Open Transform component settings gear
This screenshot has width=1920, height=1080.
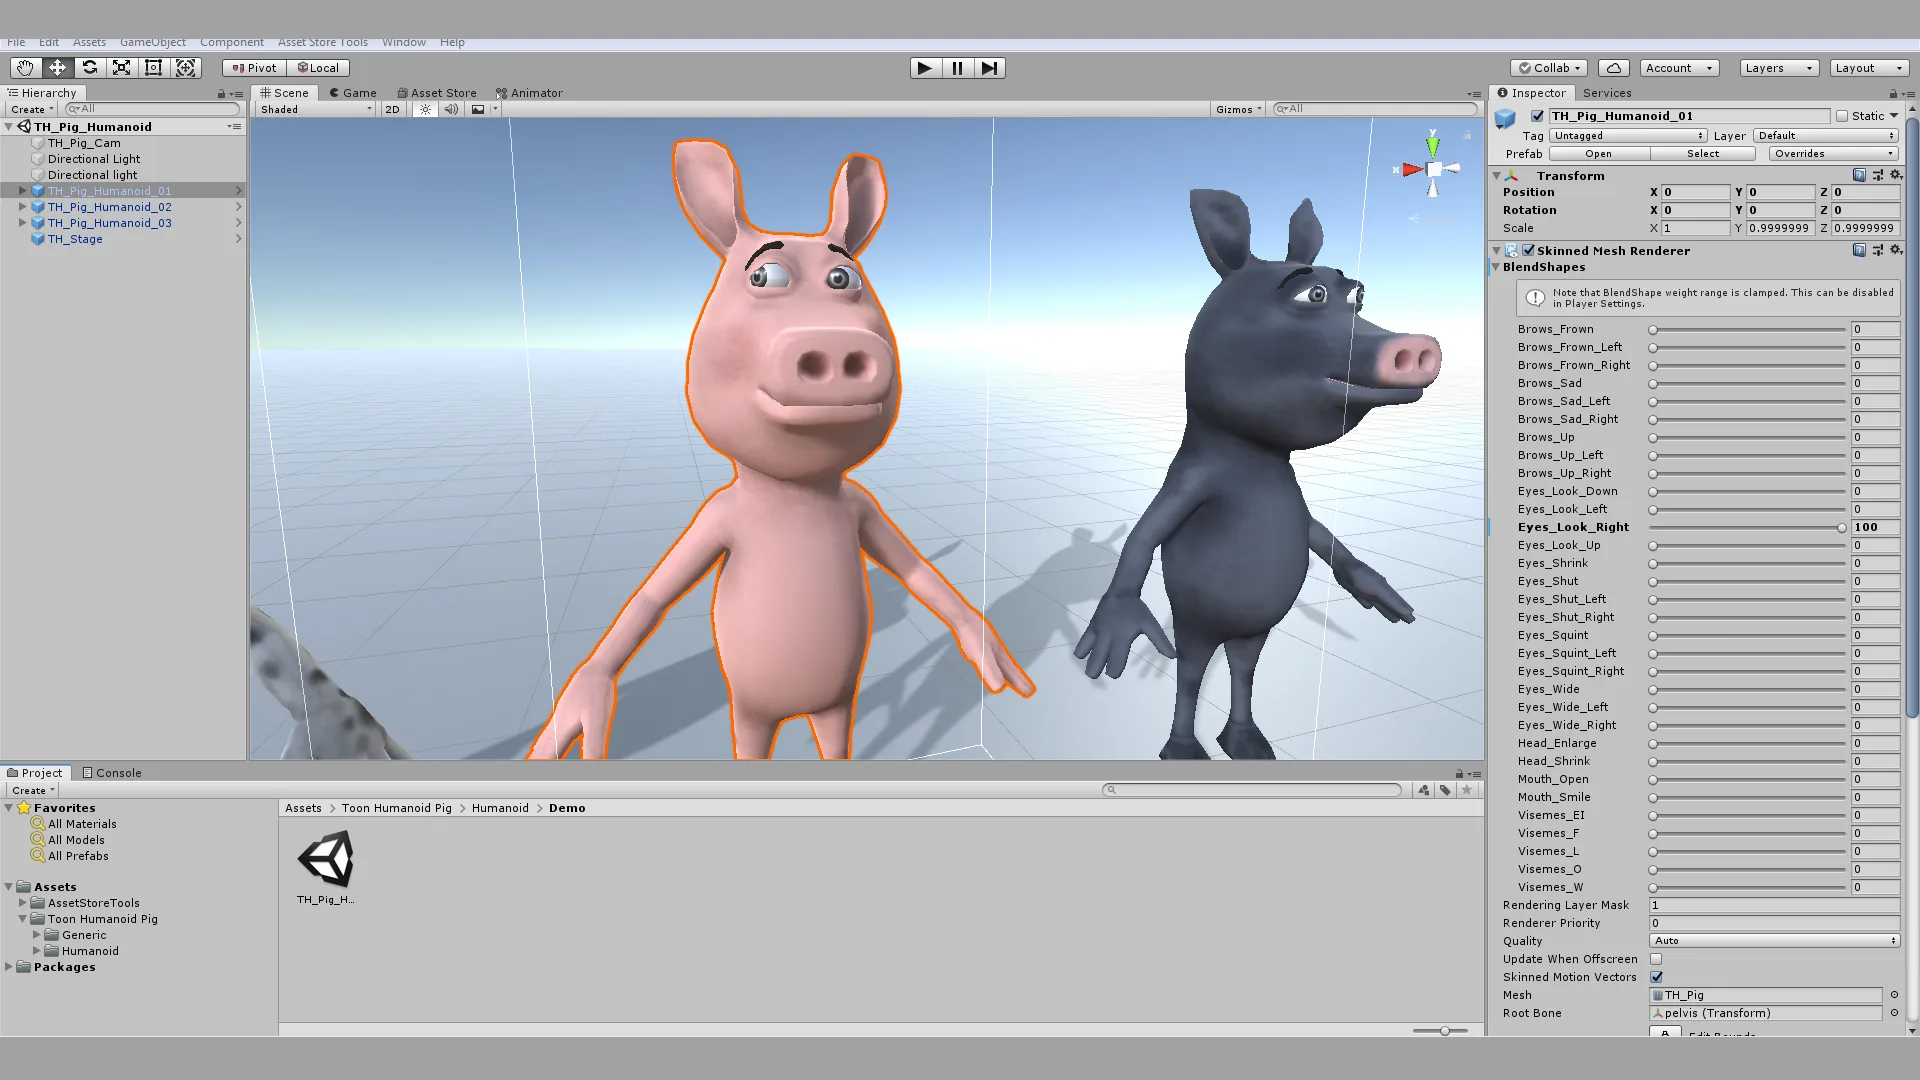click(x=1896, y=175)
